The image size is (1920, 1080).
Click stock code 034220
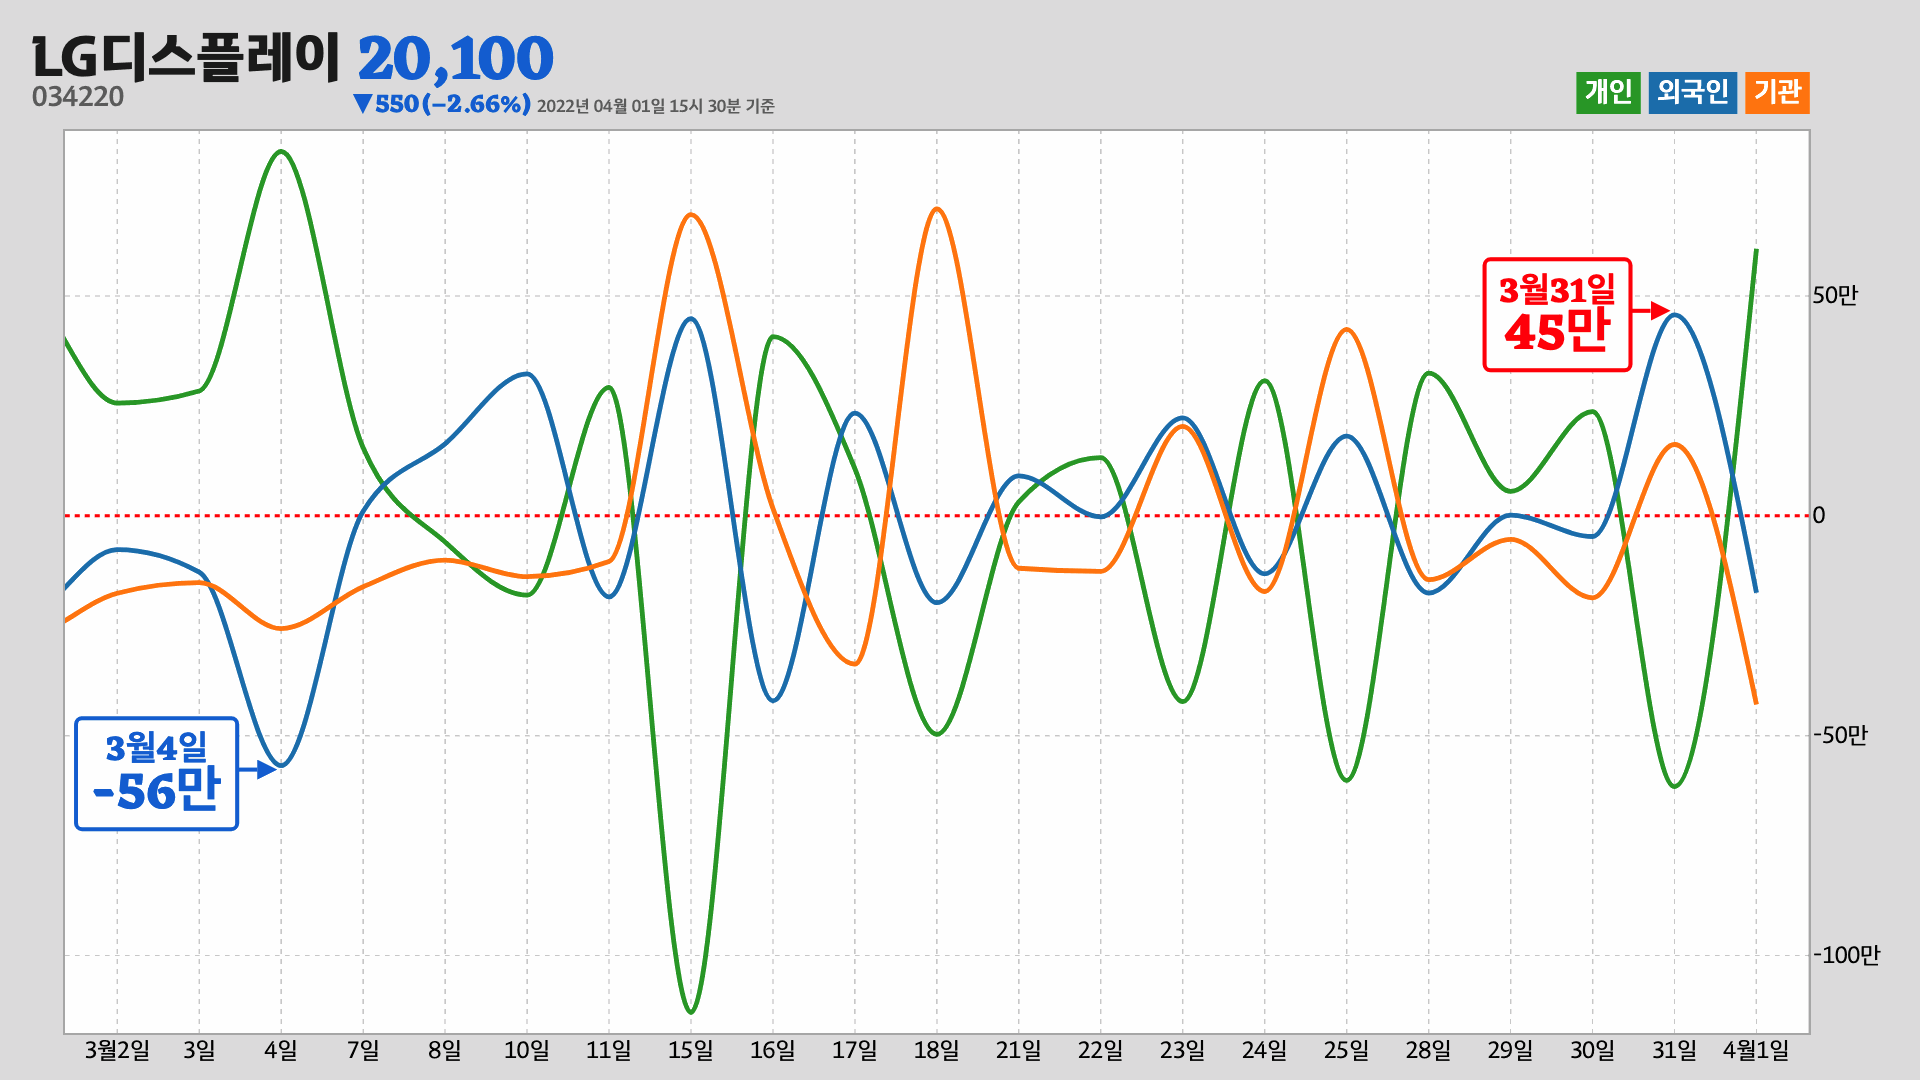(78, 97)
